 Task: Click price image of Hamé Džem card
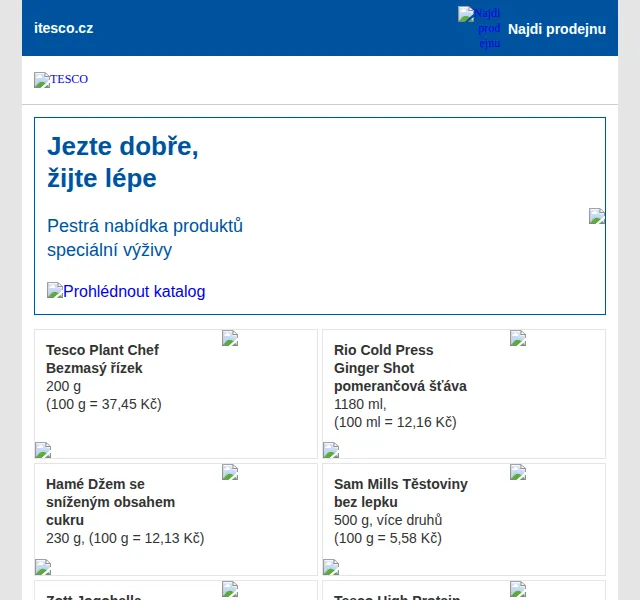coord(43,567)
